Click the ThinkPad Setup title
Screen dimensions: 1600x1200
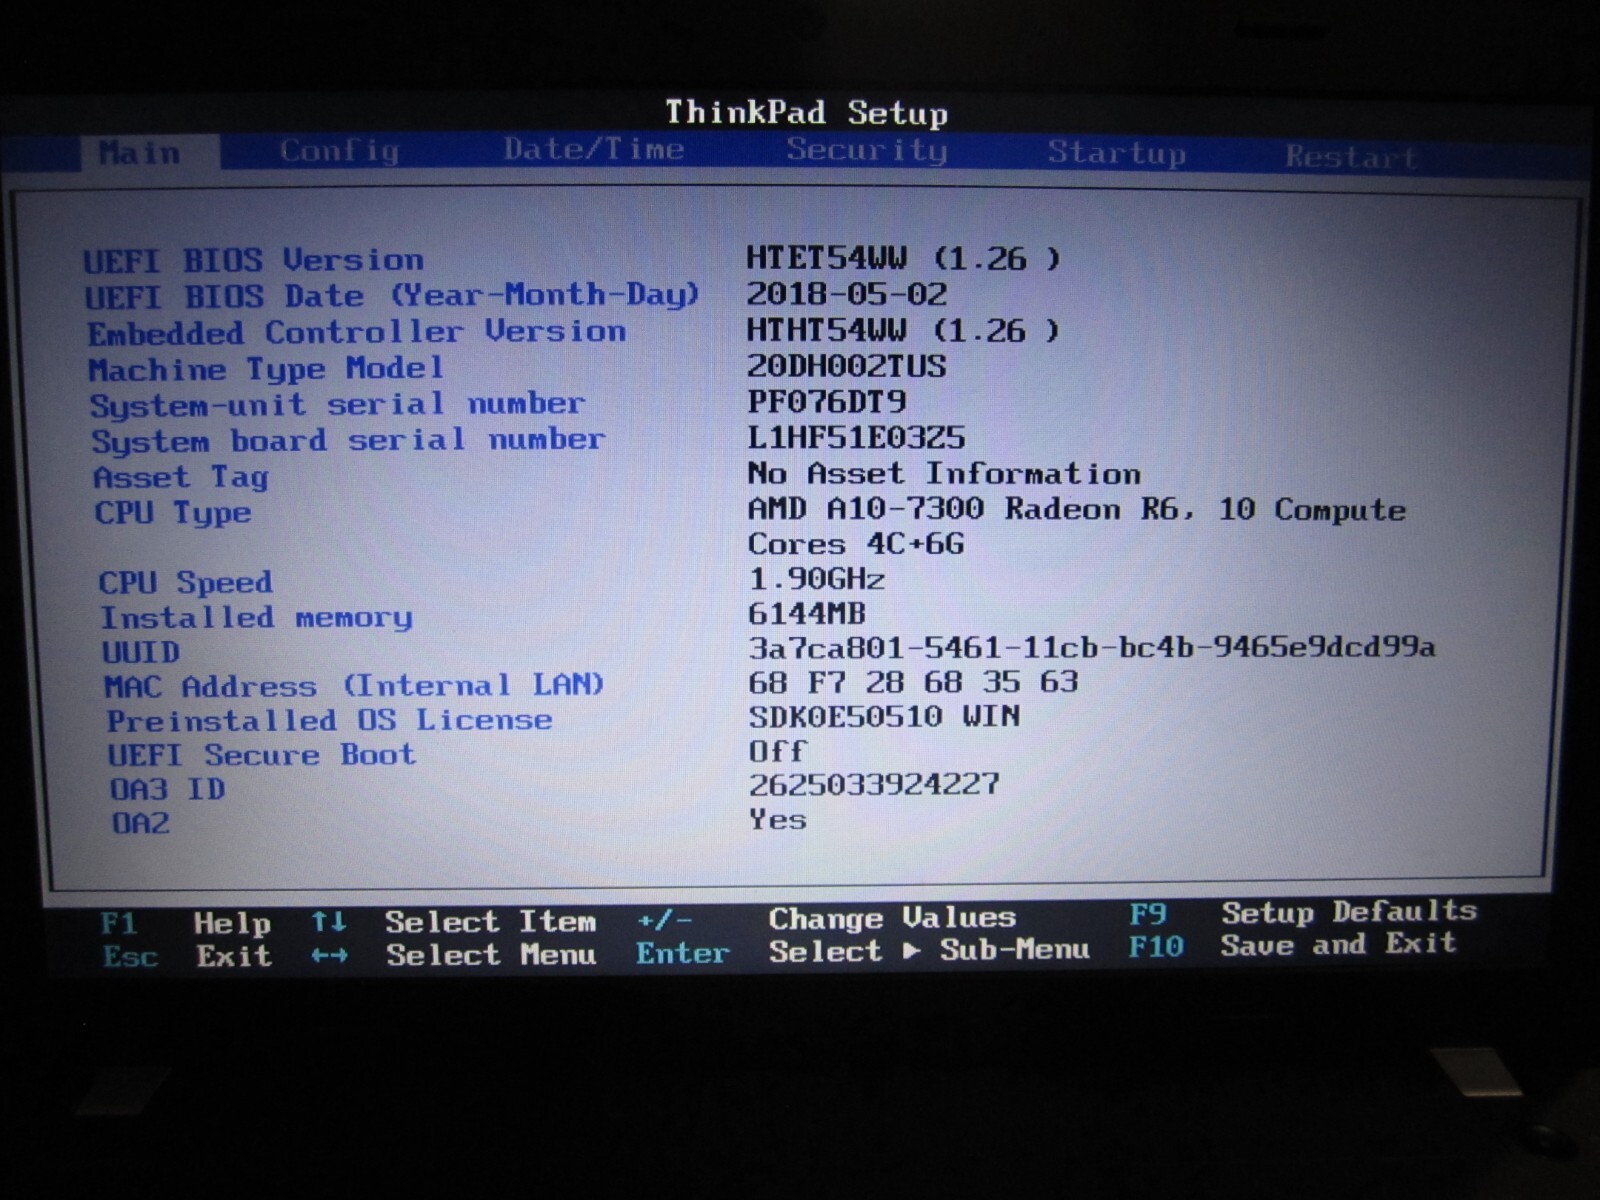806,112
